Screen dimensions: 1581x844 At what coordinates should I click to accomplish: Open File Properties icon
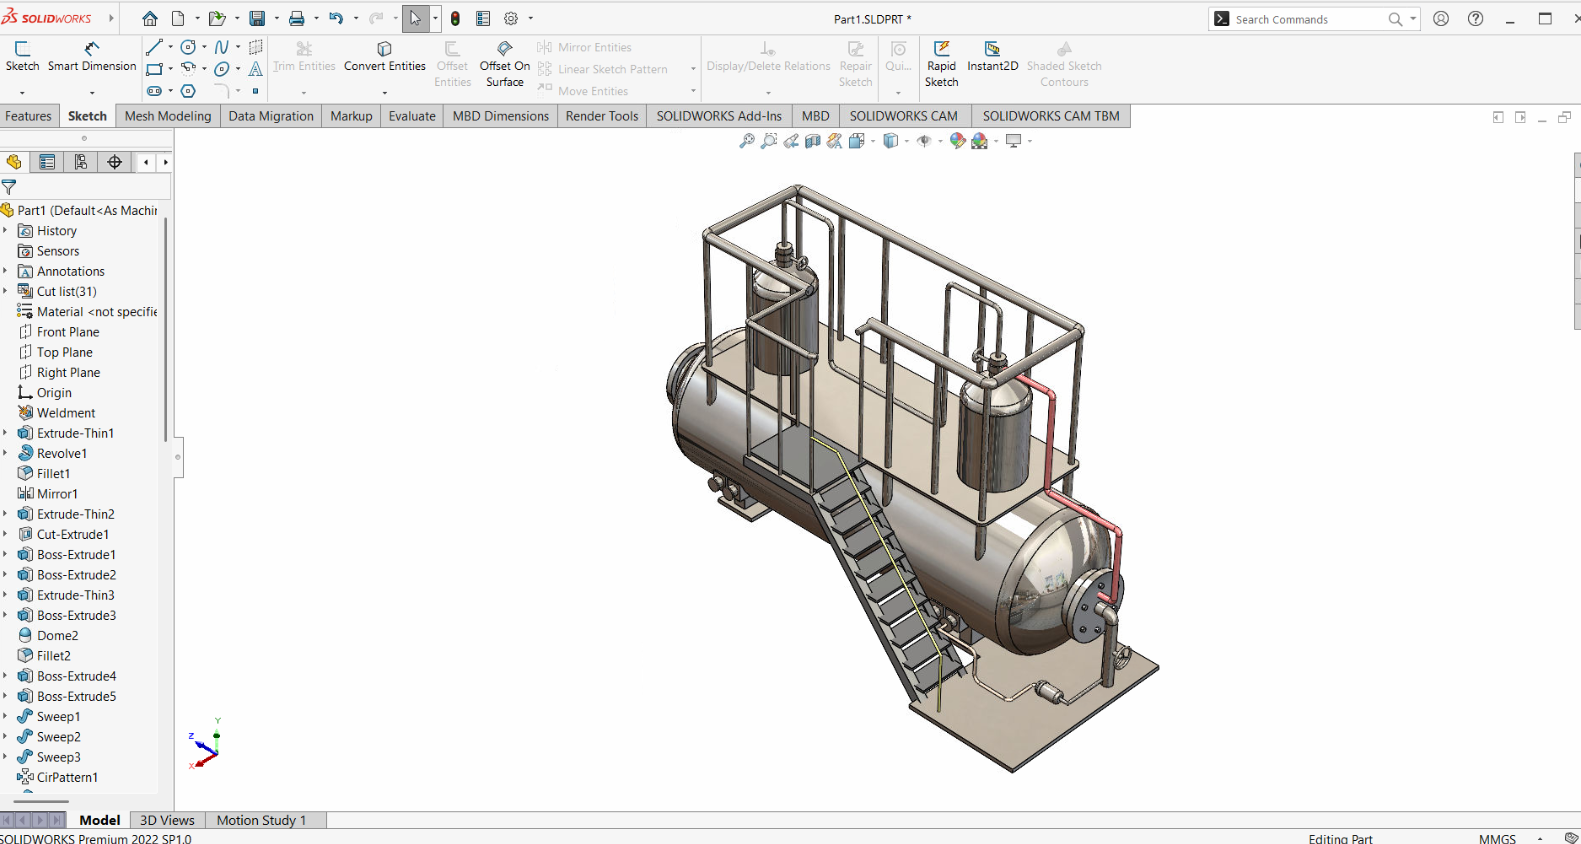click(483, 19)
